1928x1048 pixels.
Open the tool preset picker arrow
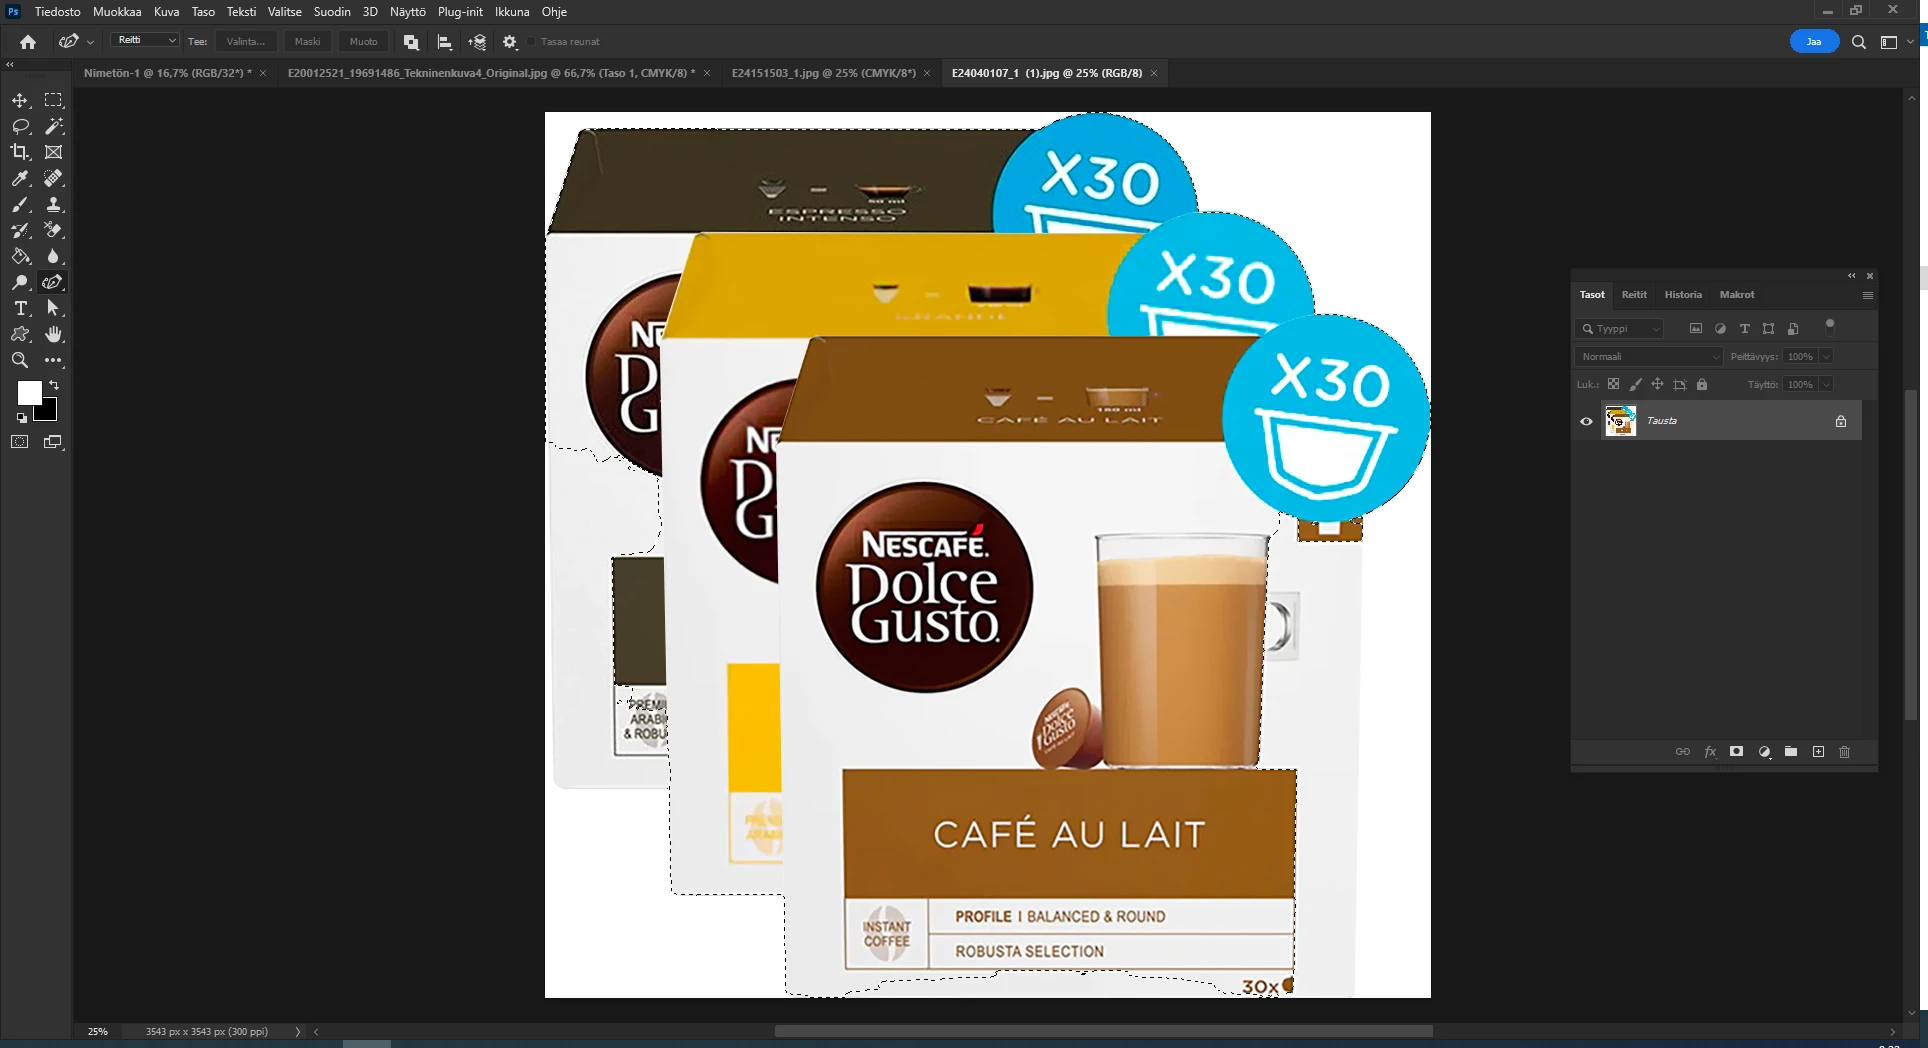[x=91, y=42]
